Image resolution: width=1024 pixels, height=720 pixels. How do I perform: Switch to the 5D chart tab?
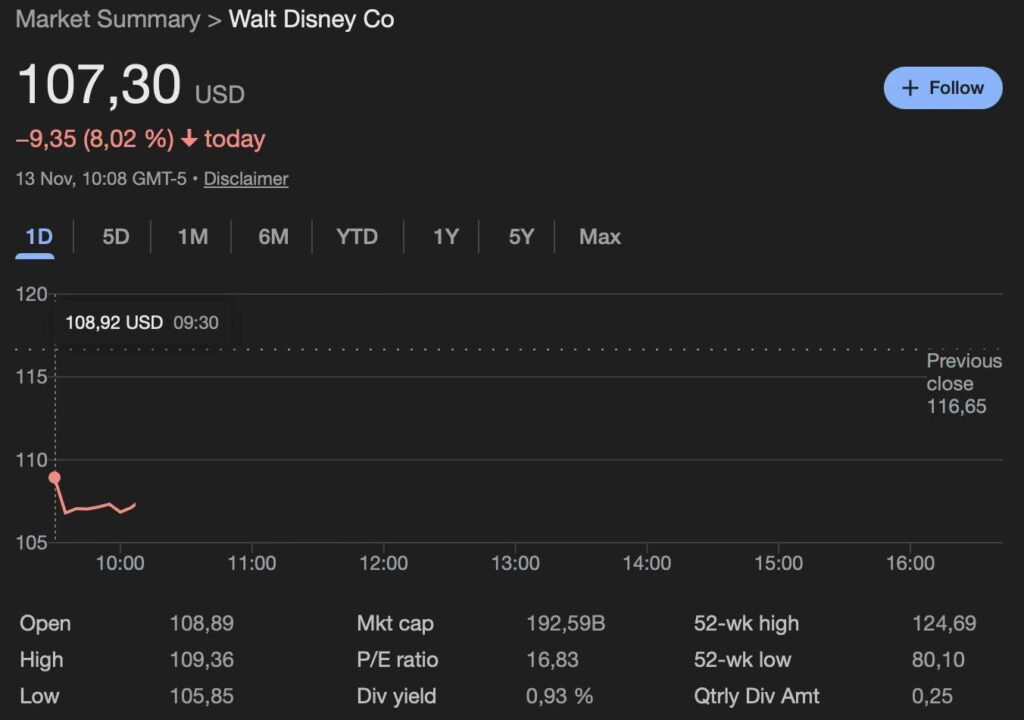point(116,237)
